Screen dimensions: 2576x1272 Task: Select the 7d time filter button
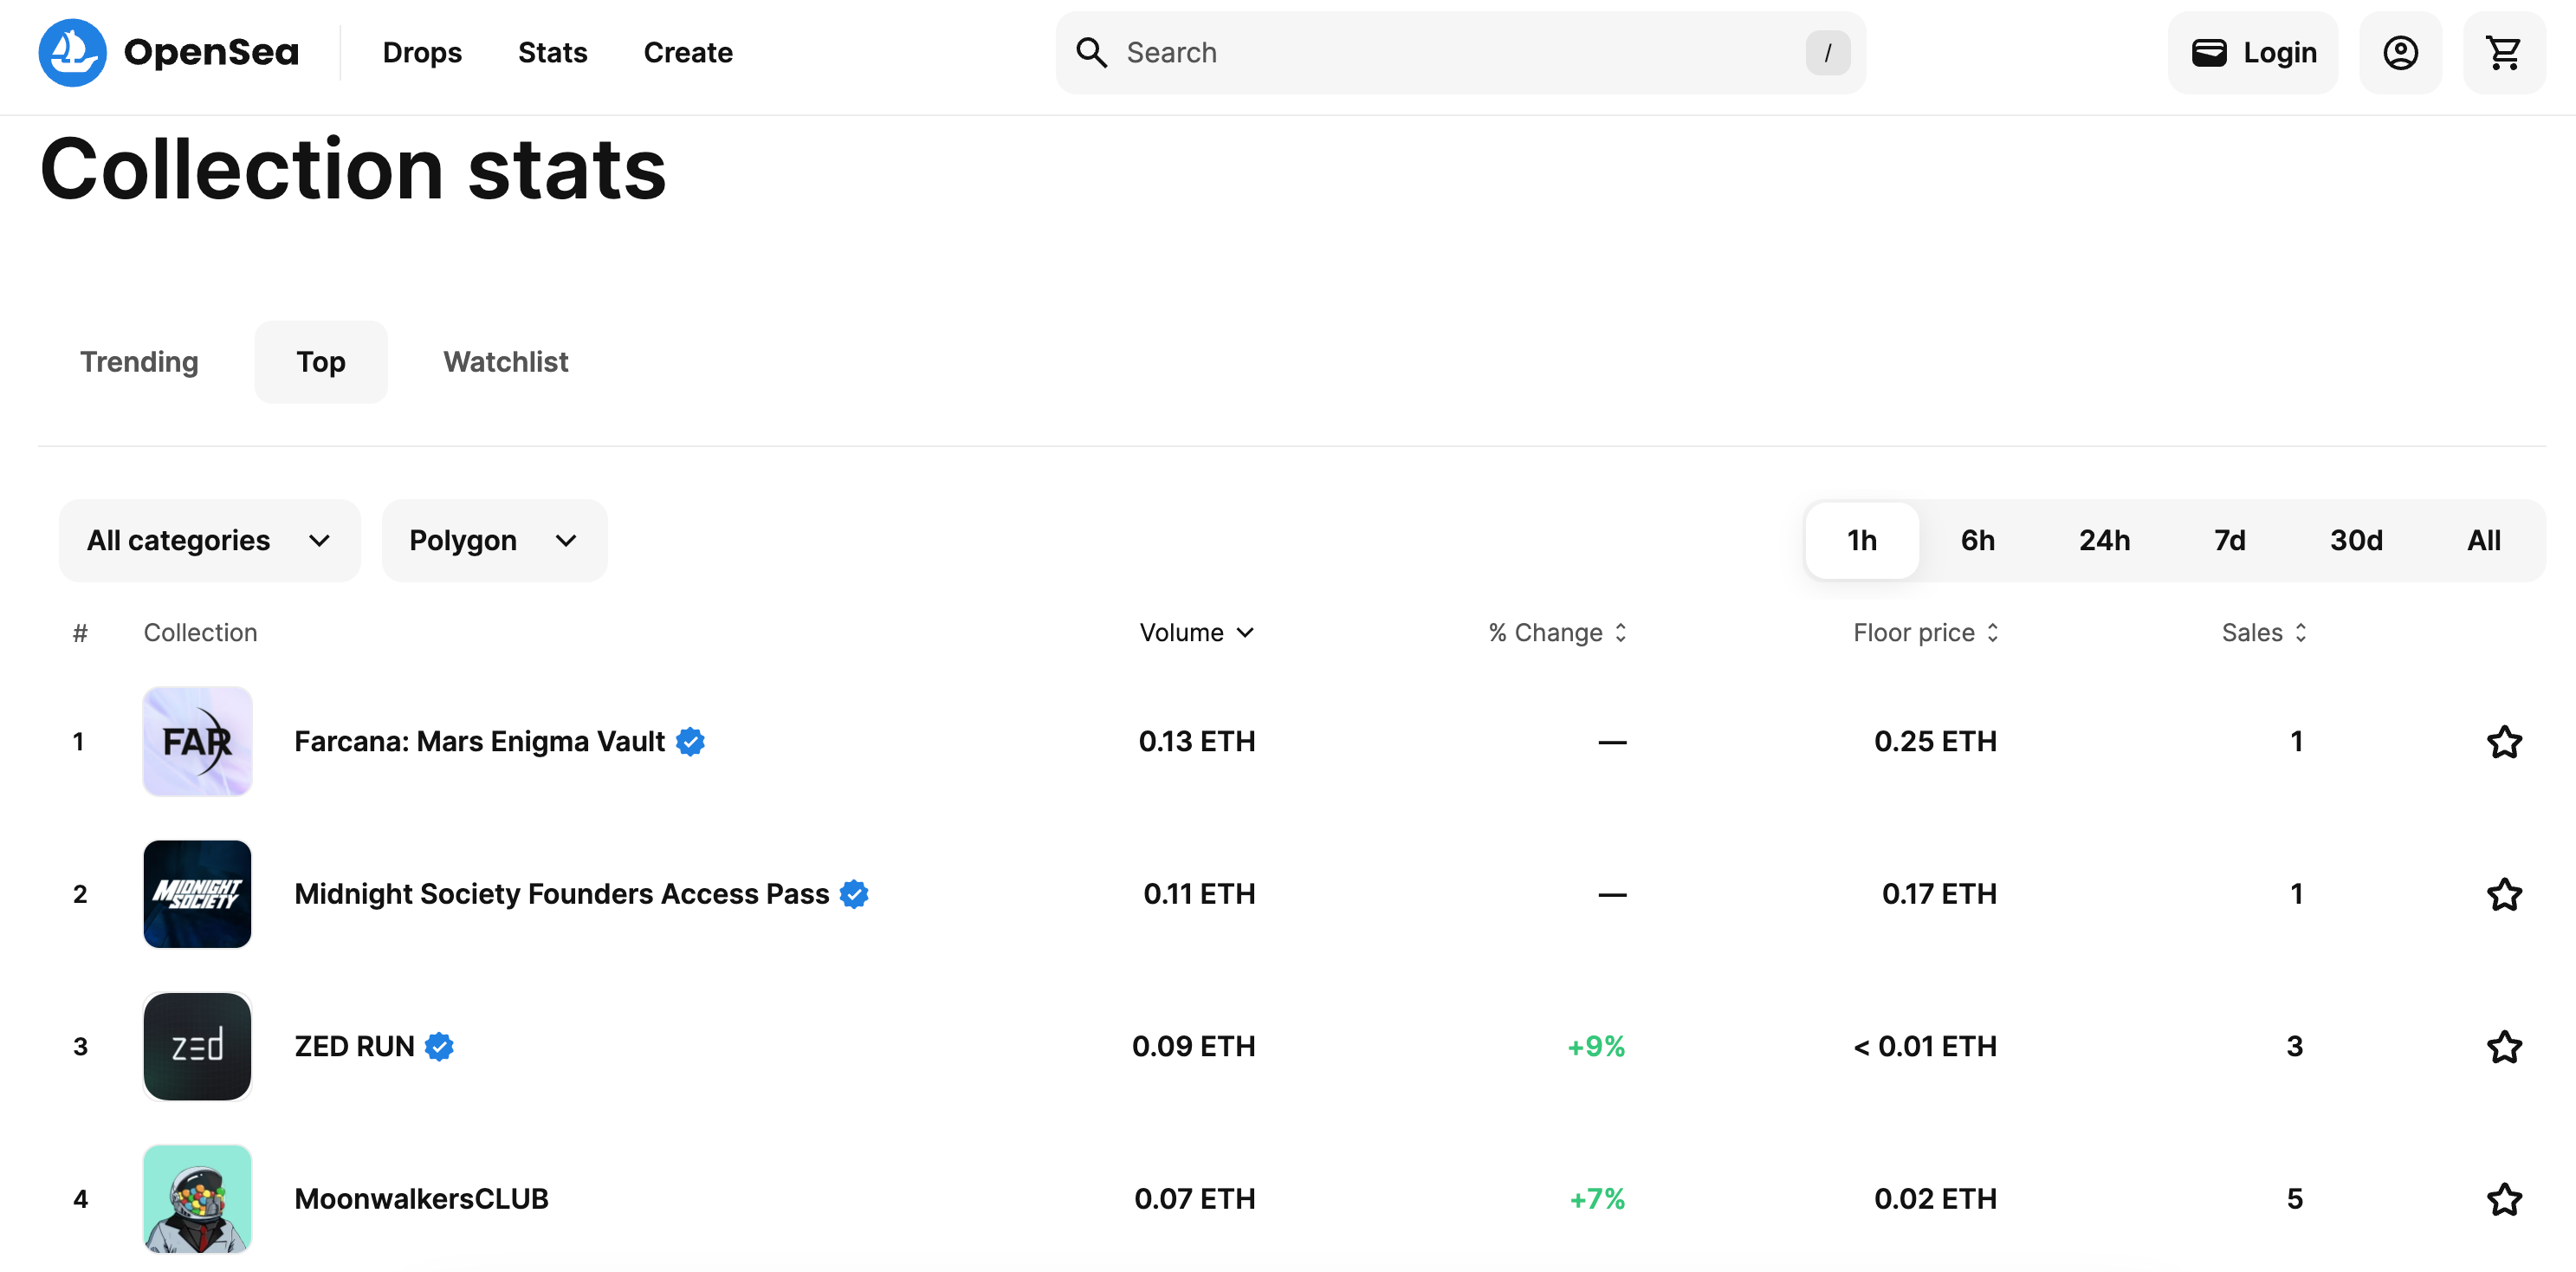2228,539
